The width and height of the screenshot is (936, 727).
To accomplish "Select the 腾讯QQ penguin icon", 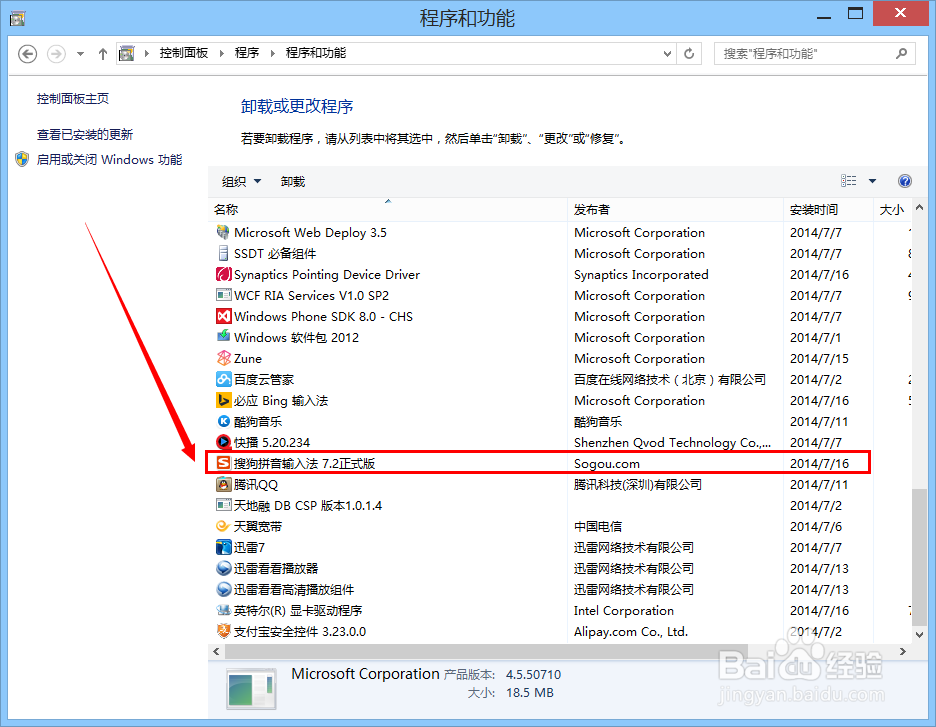I will tap(223, 484).
